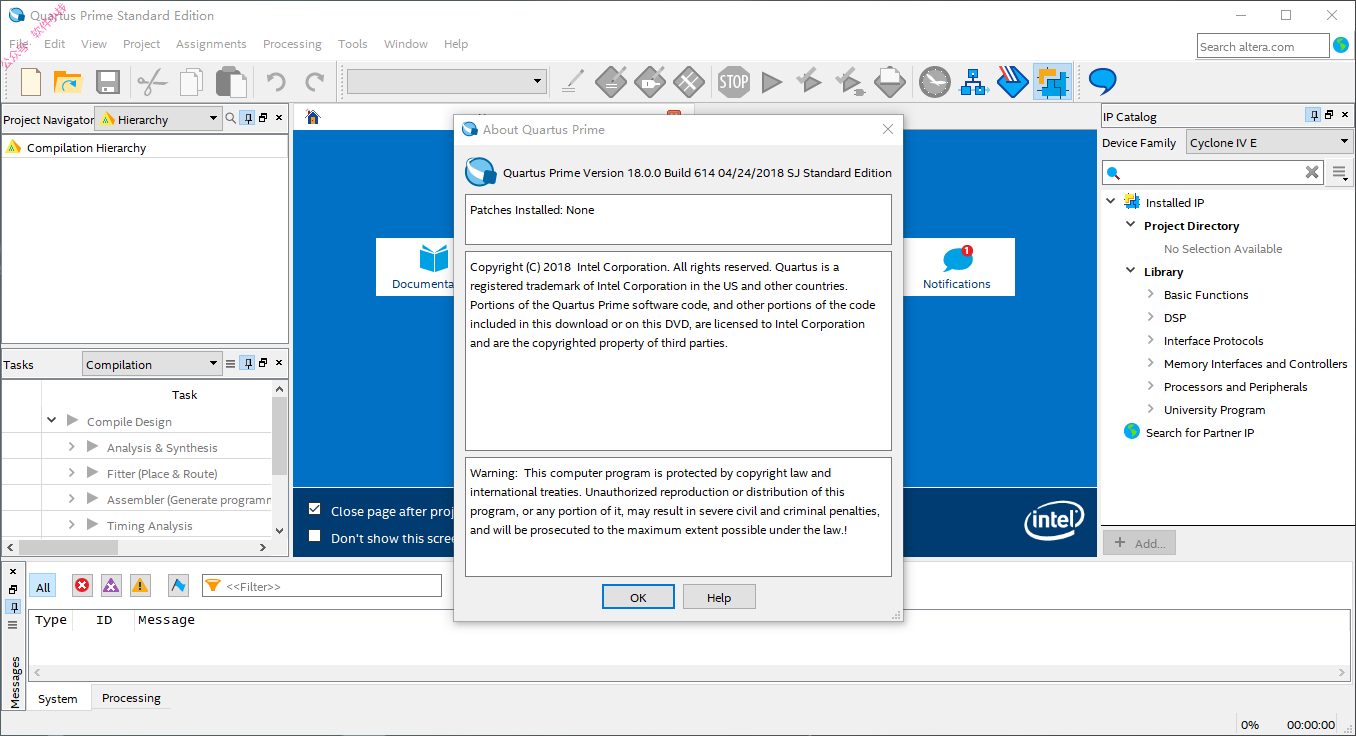Switch to the System messages tab
The width and height of the screenshot is (1356, 736).
point(57,698)
